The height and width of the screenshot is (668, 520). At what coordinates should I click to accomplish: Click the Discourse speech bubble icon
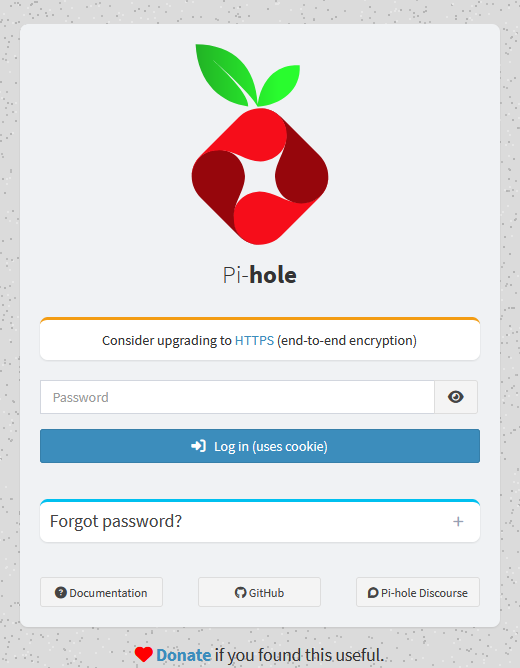373,593
